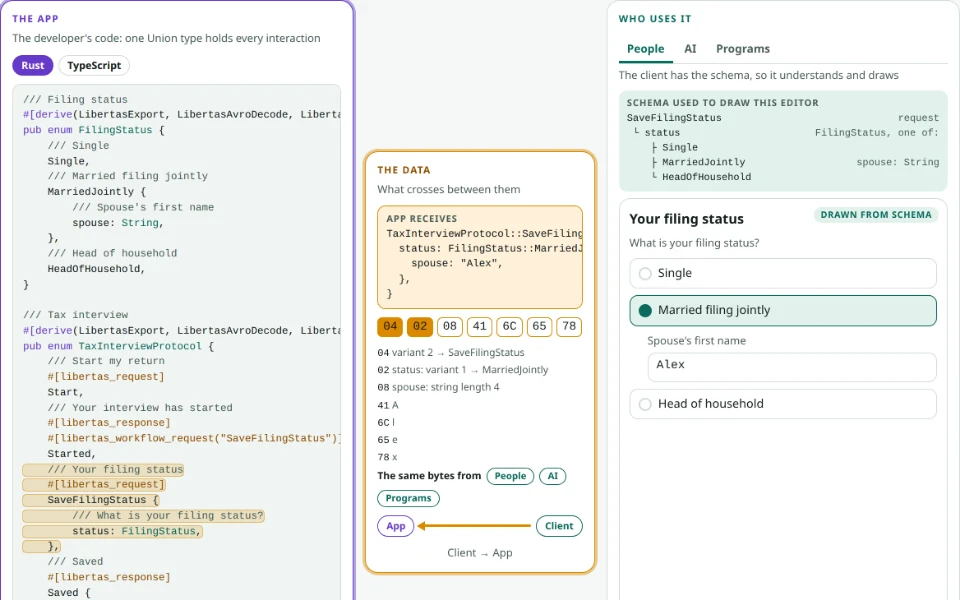The width and height of the screenshot is (960, 600).
Task: Click the People pill in The Data card
Action: pyautogui.click(x=510, y=476)
